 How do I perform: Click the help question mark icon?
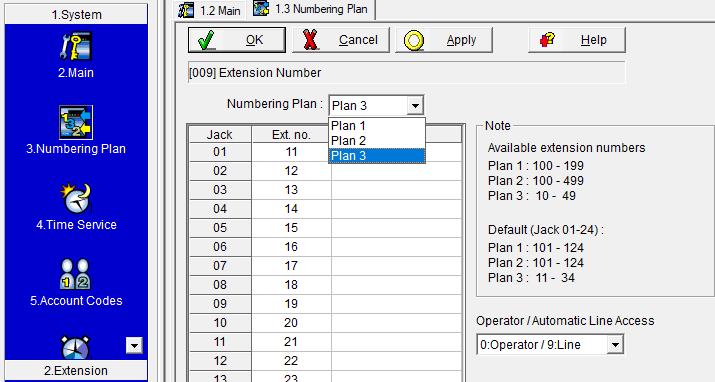[x=547, y=40]
